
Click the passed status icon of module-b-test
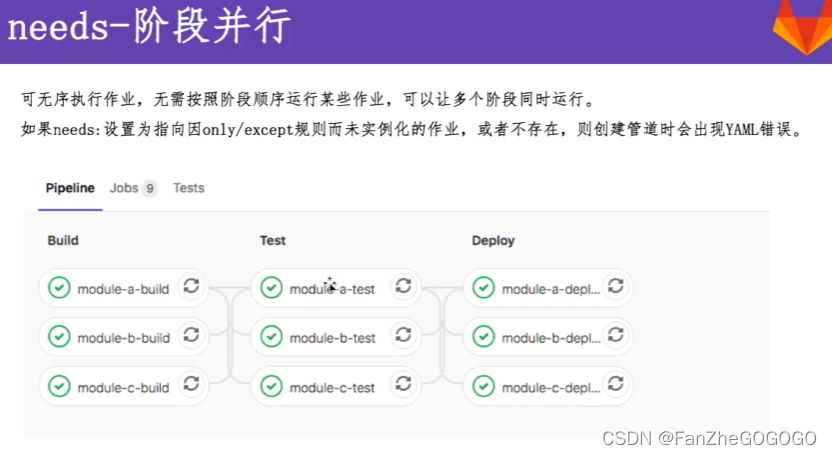click(x=271, y=337)
